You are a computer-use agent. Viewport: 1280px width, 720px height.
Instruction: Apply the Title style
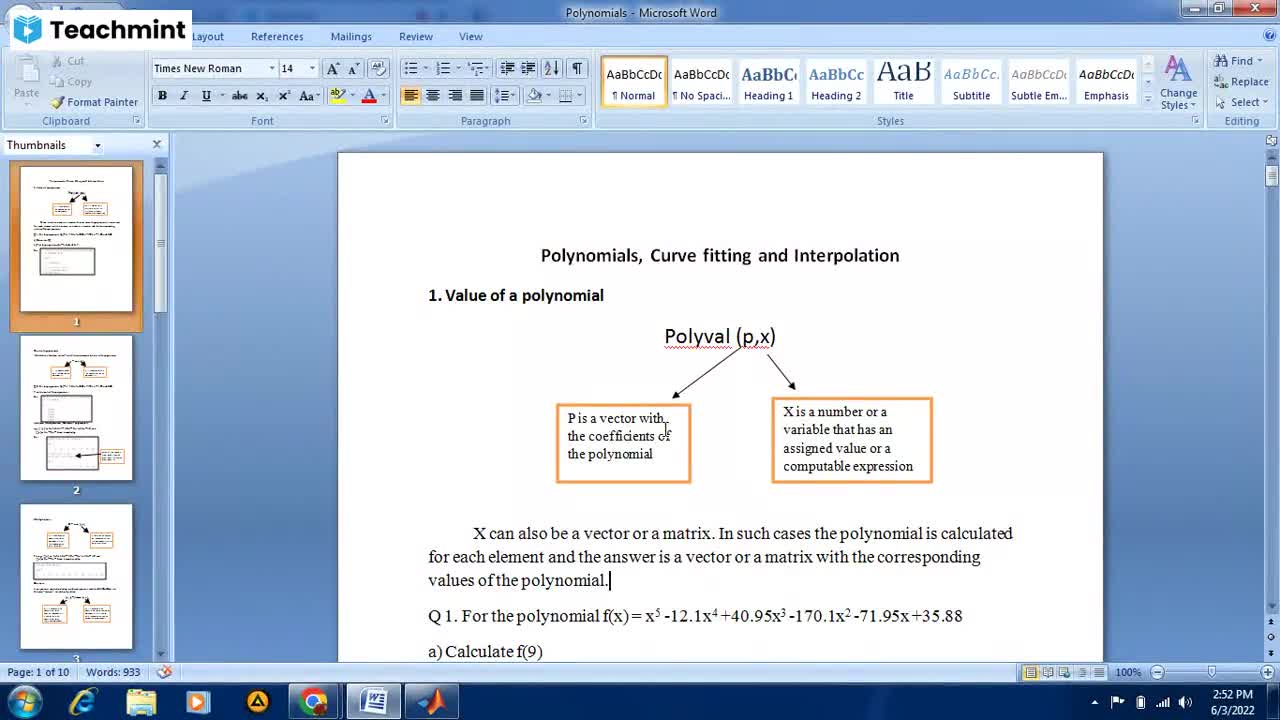pyautogui.click(x=904, y=81)
